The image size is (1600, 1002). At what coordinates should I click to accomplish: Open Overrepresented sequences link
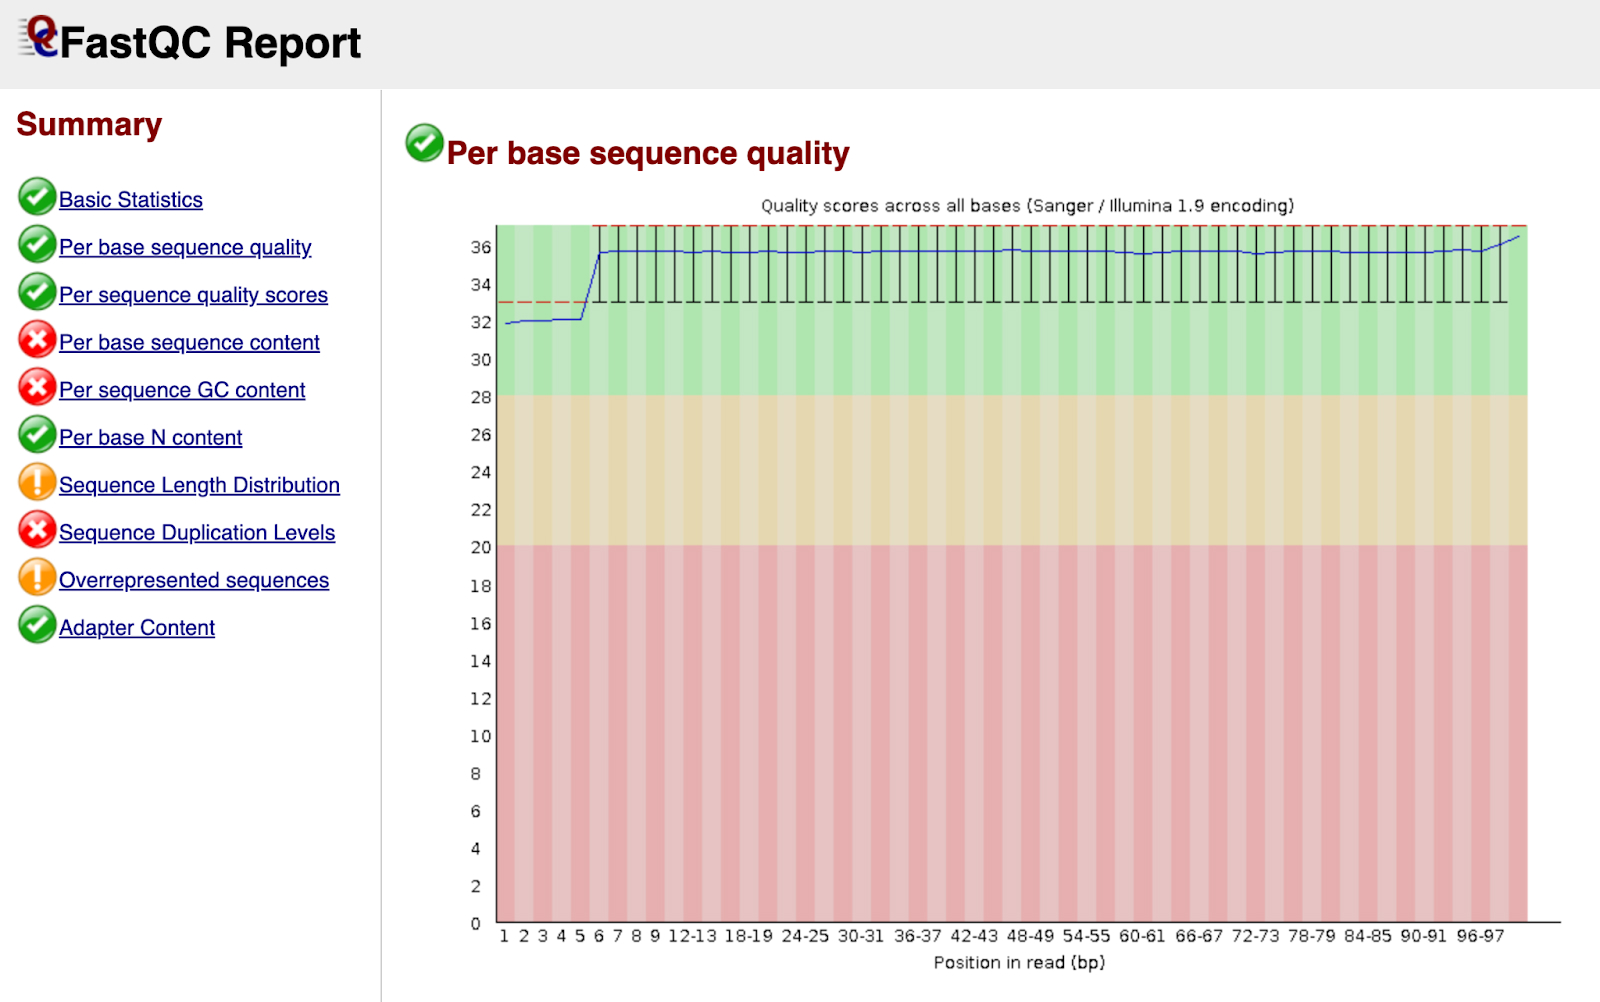coord(194,580)
